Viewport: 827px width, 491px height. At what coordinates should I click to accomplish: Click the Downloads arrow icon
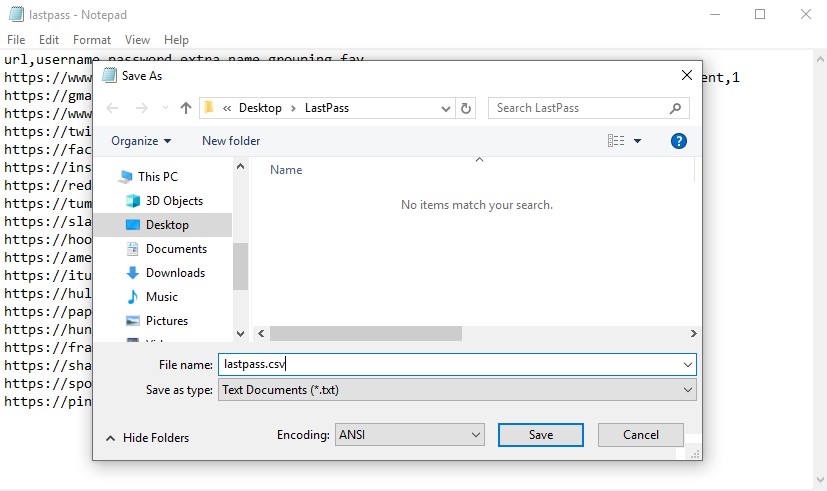[132, 273]
